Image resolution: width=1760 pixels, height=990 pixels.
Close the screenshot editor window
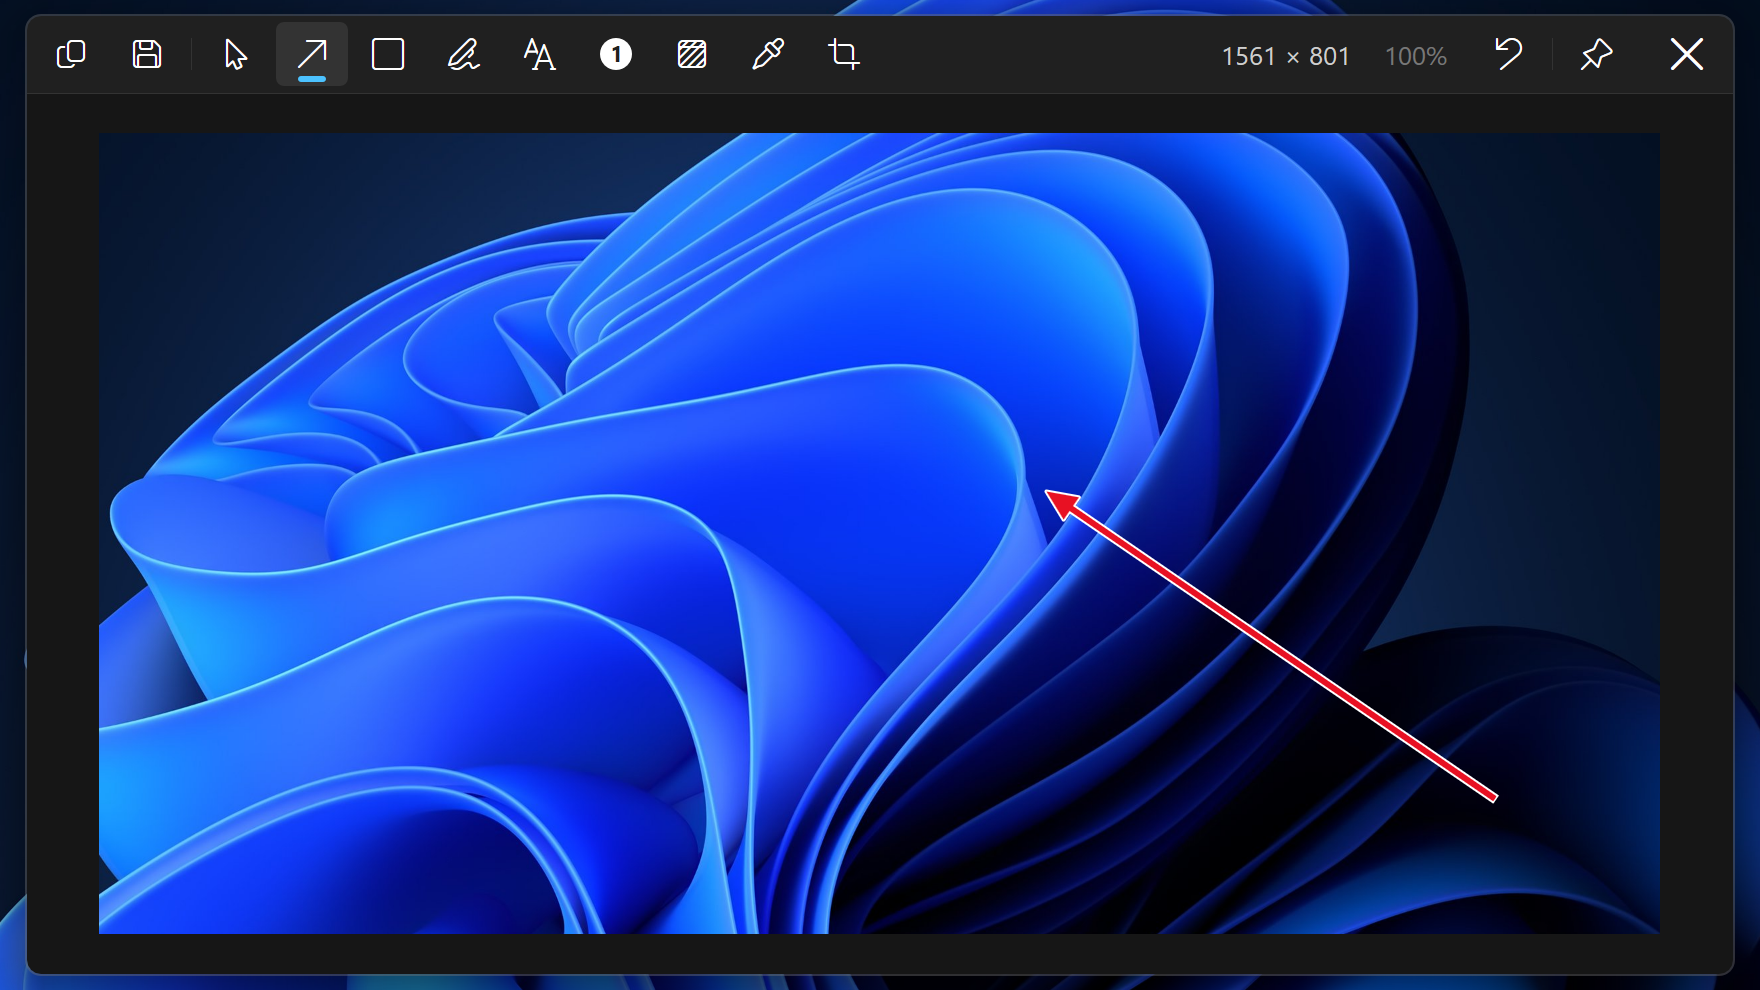pyautogui.click(x=1687, y=54)
